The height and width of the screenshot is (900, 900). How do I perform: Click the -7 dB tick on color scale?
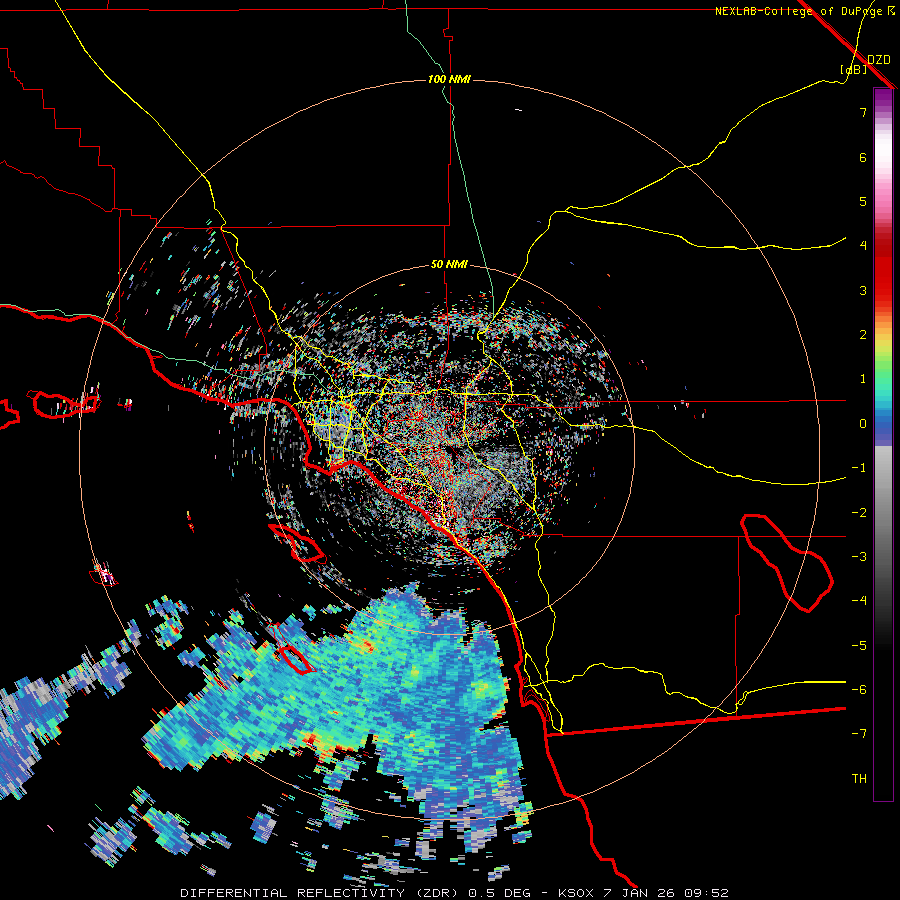859,734
